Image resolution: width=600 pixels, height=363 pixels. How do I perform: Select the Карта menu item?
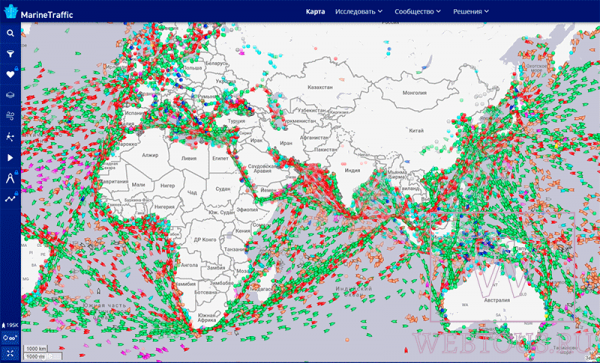click(x=315, y=11)
